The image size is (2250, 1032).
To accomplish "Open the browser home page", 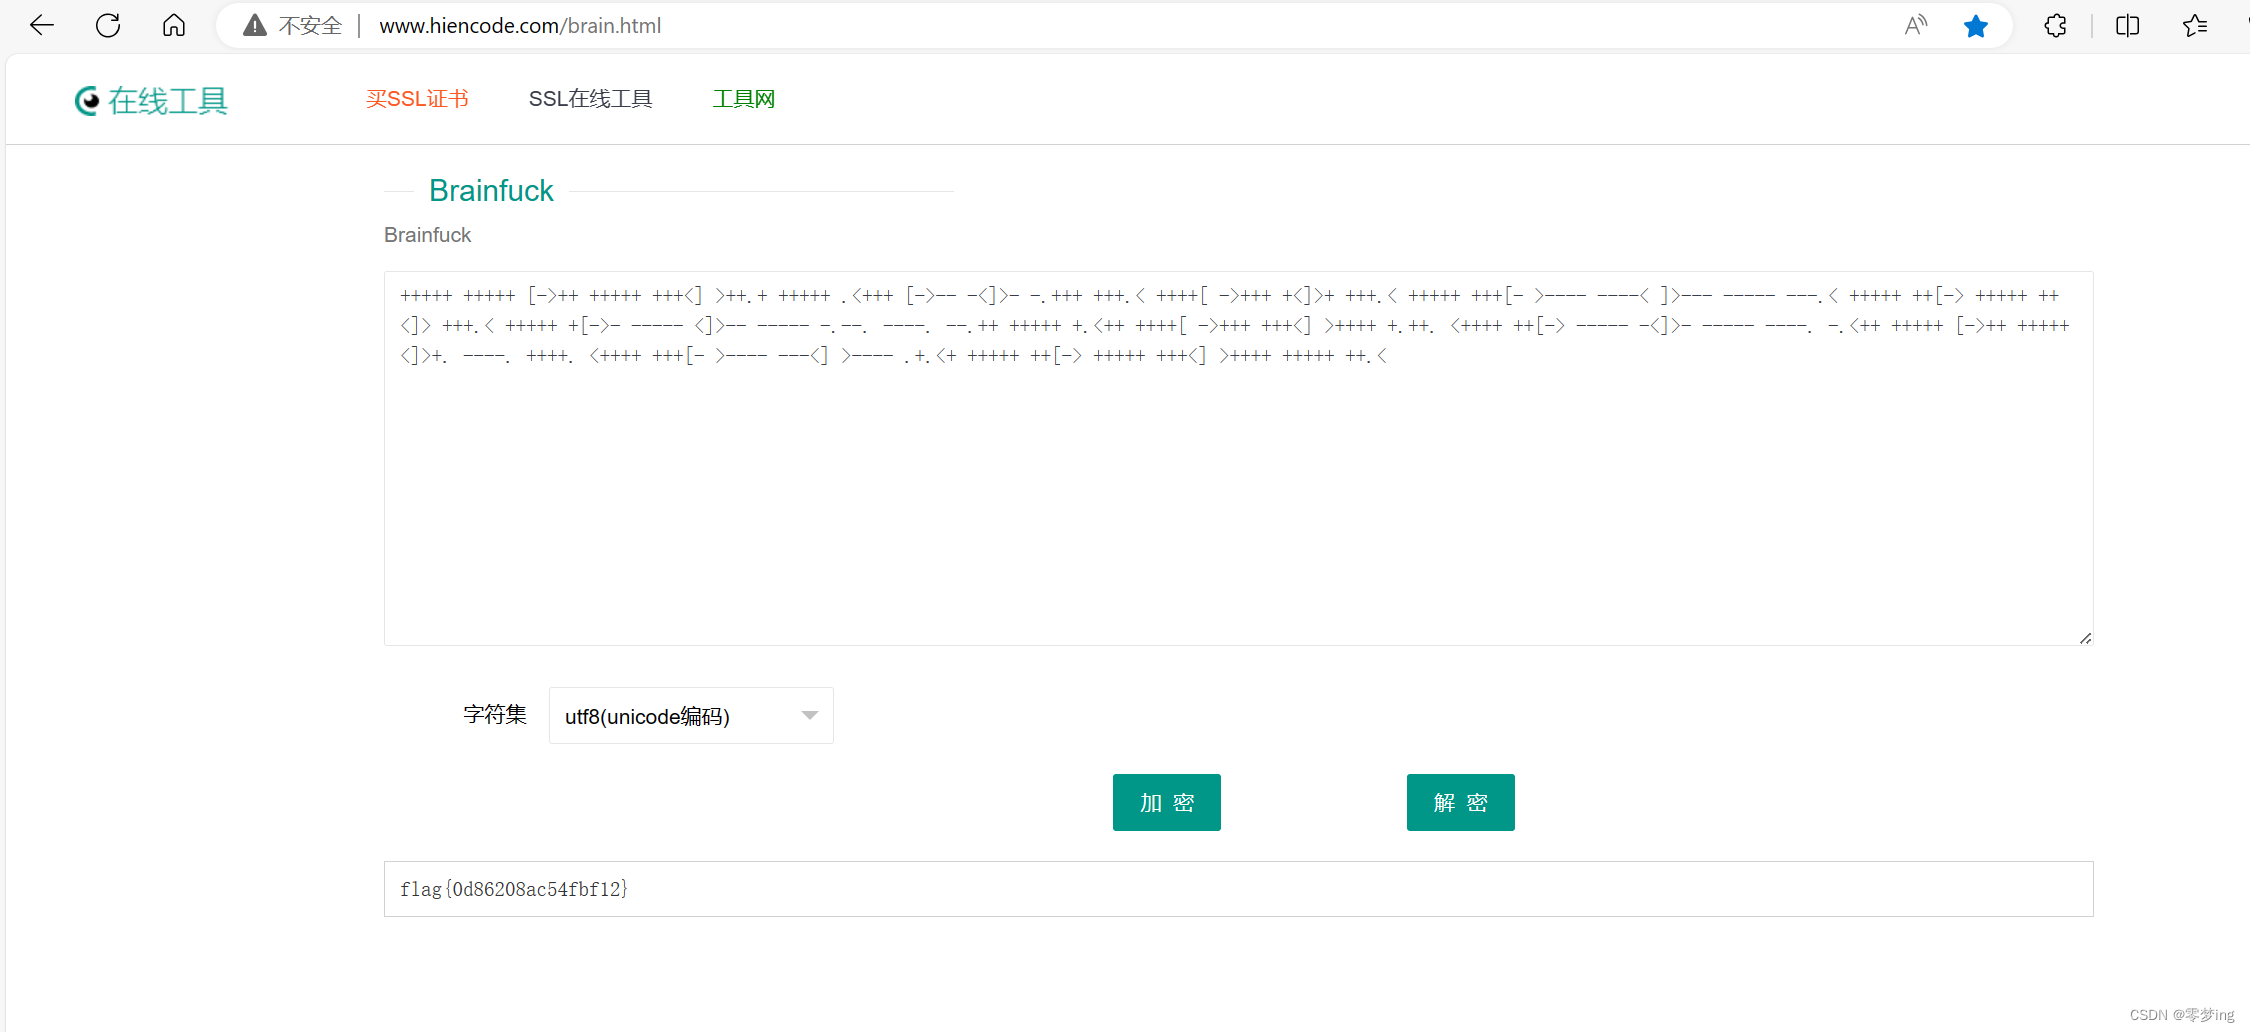I will [173, 25].
